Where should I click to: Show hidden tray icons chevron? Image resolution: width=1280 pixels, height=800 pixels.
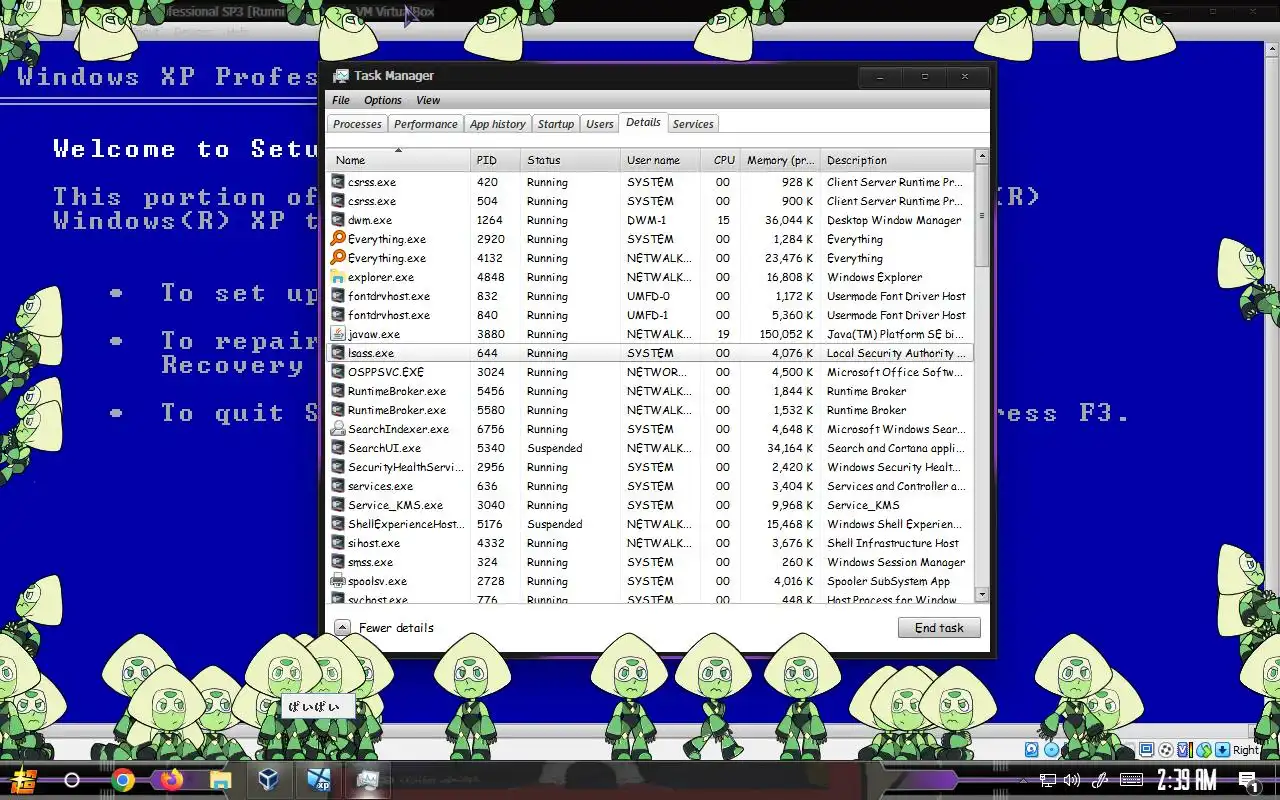(1022, 780)
